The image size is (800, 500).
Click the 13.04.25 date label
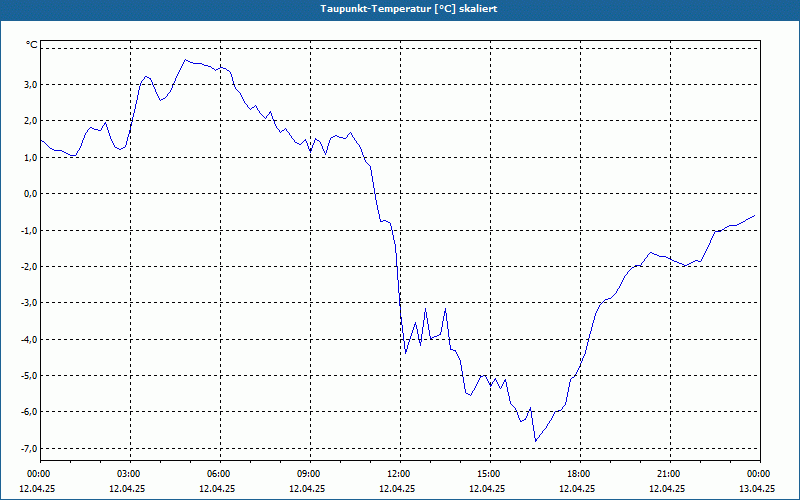tap(757, 488)
